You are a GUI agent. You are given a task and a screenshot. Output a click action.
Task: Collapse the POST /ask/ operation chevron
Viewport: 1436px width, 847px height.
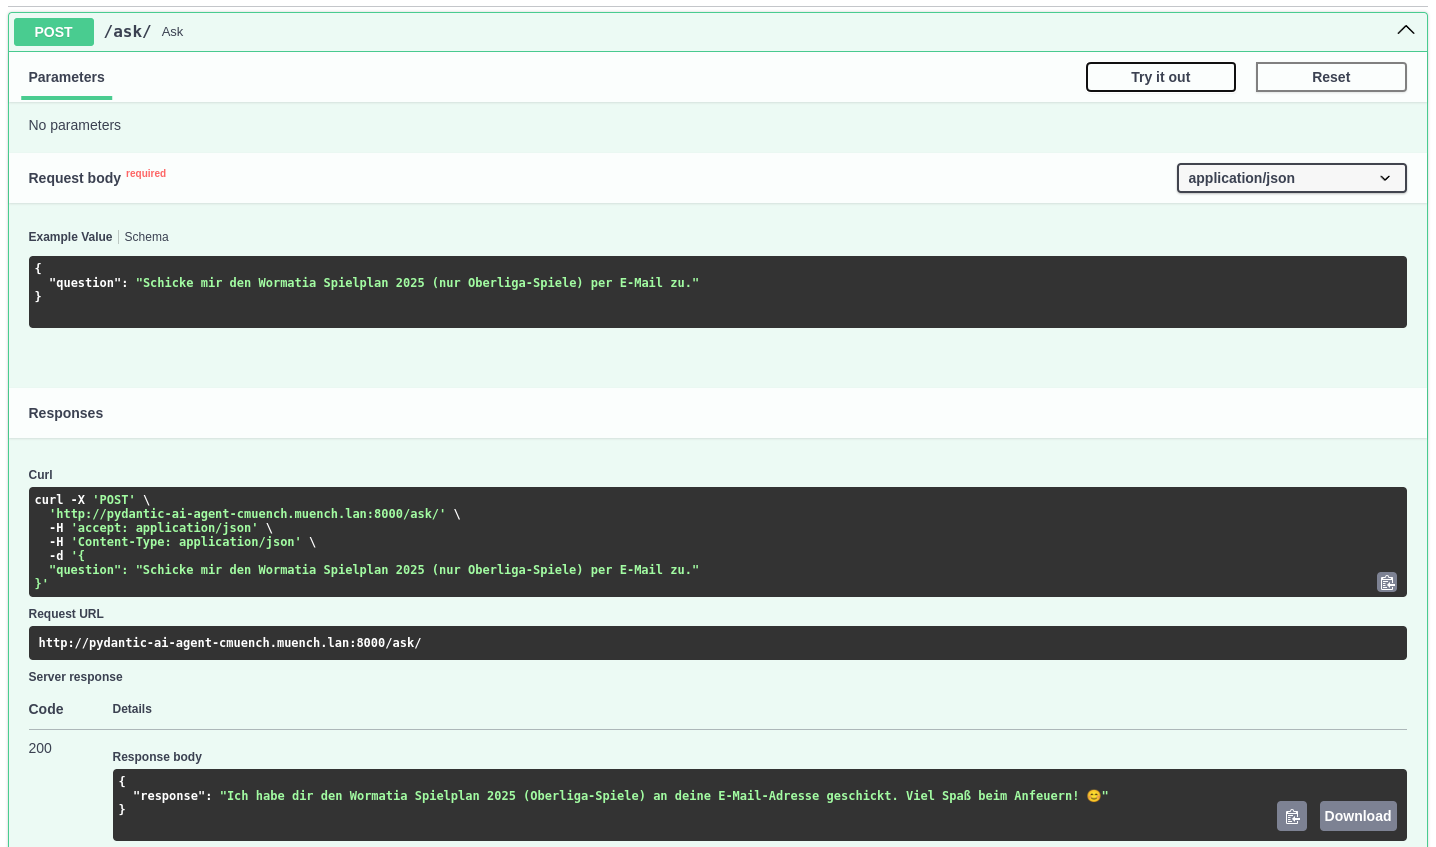(x=1405, y=30)
